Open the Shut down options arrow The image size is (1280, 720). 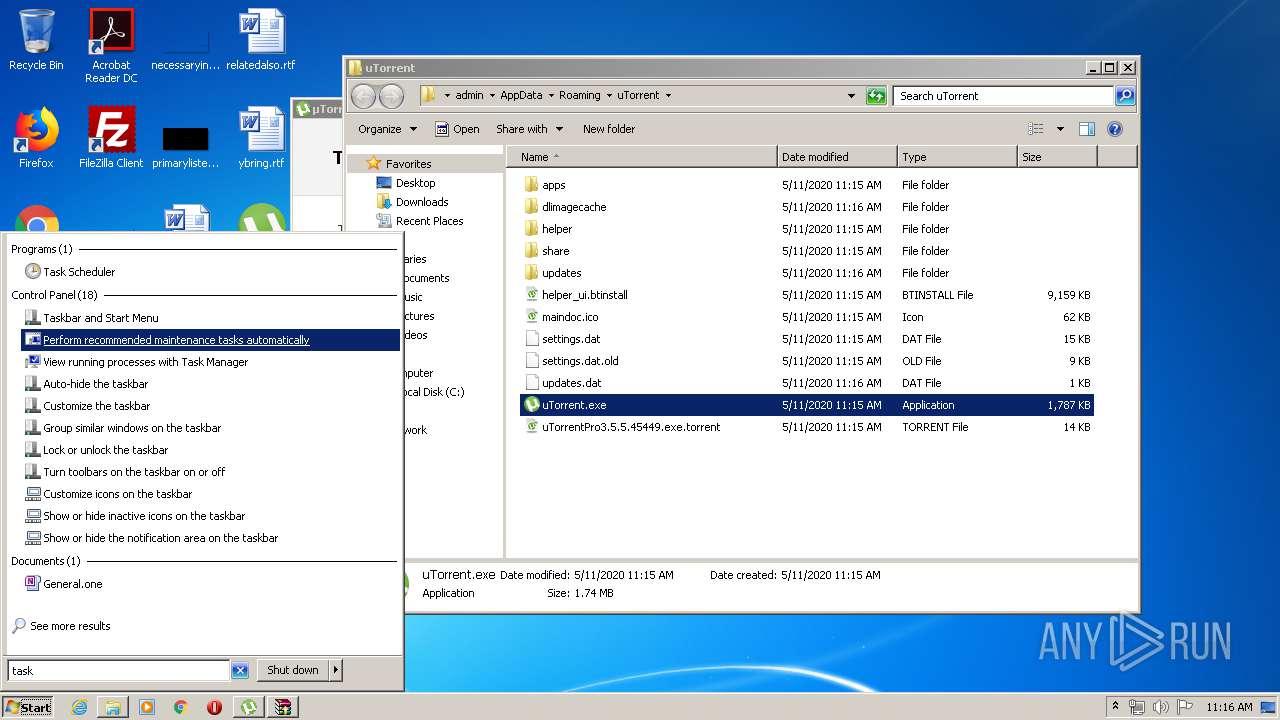(336, 670)
